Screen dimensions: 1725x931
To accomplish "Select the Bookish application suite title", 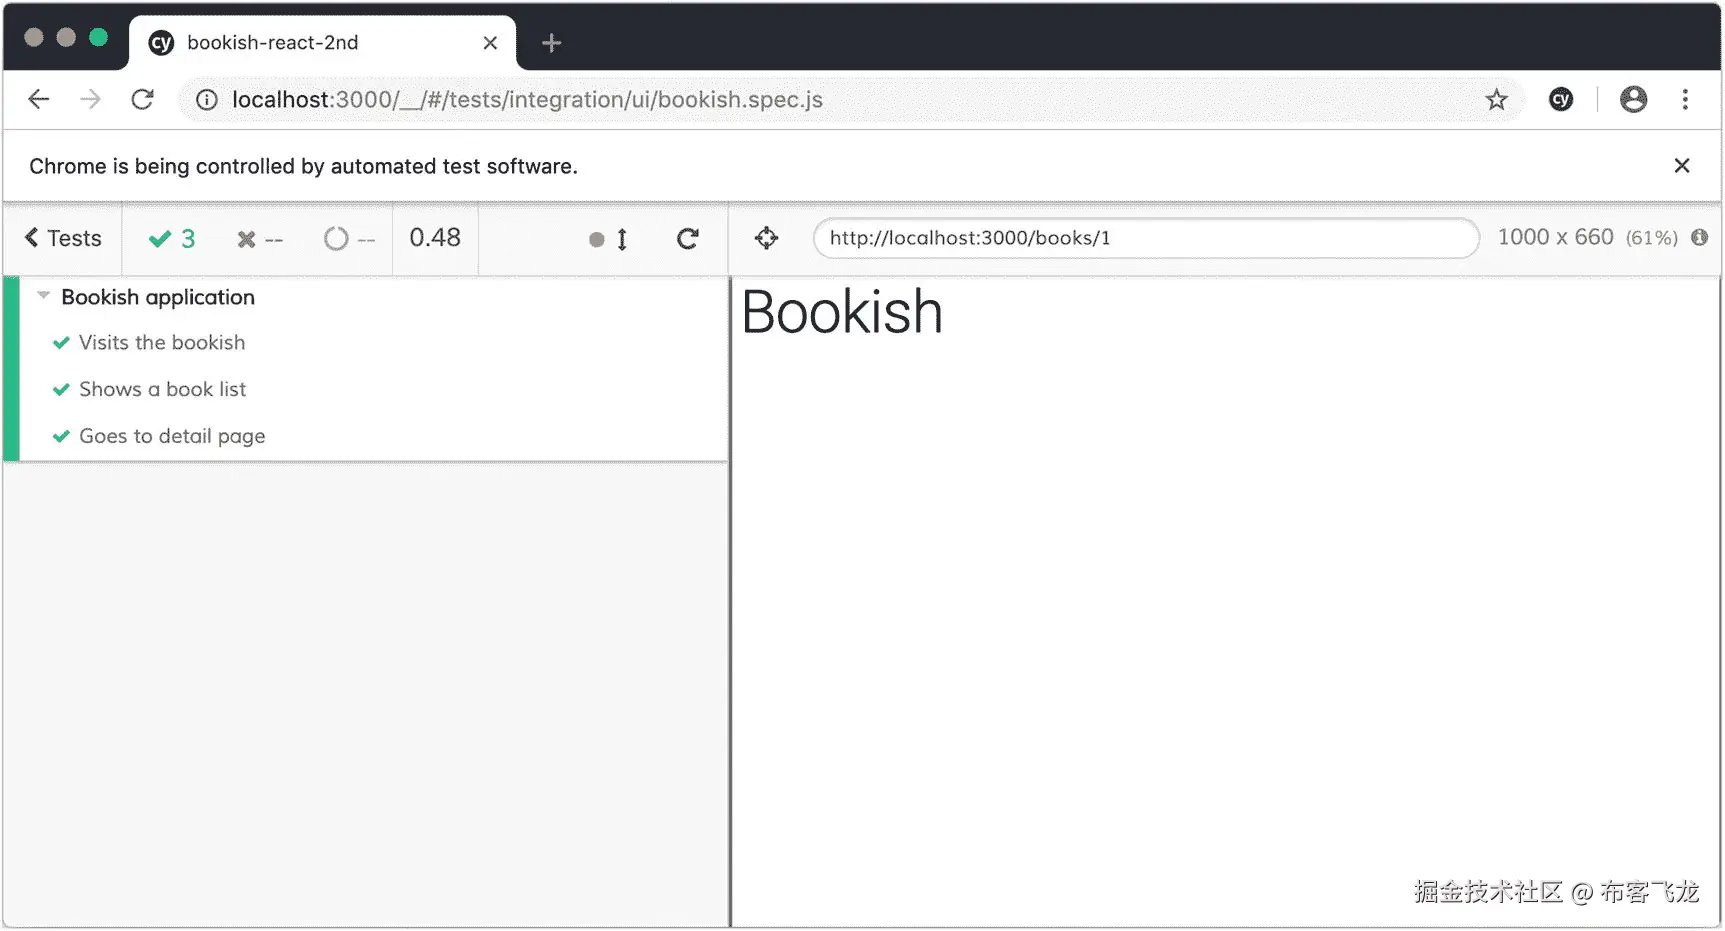I will [158, 297].
